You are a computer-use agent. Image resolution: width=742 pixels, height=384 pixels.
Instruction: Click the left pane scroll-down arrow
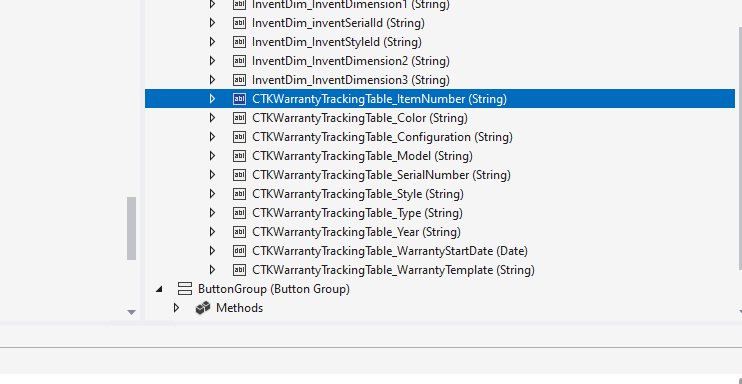pos(132,313)
